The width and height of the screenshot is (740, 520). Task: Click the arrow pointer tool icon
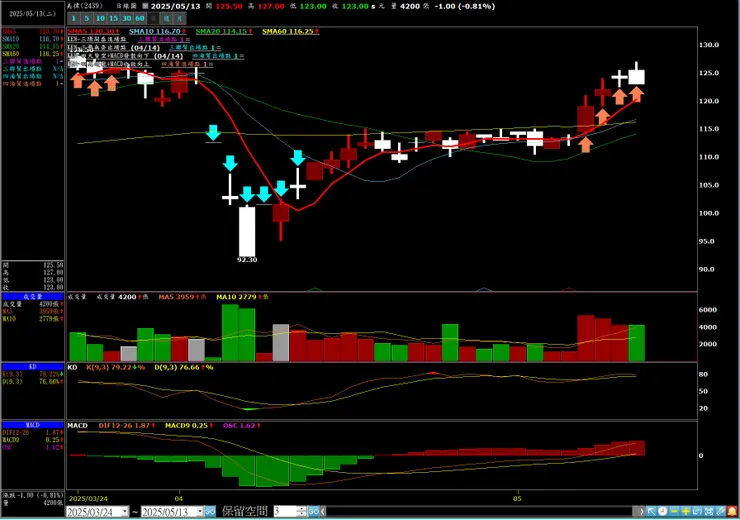coord(651,512)
